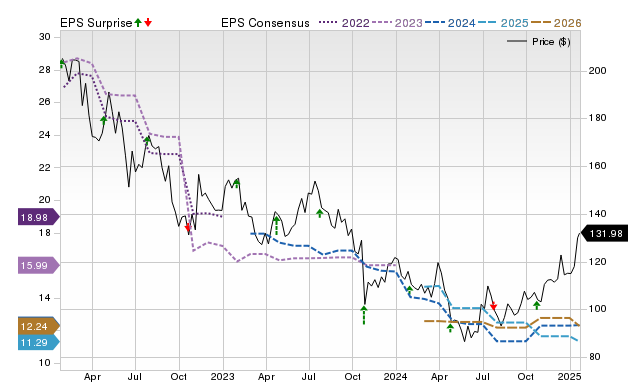Click the EPS Consensus label
The height and width of the screenshot is (382, 640).
click(265, 23)
